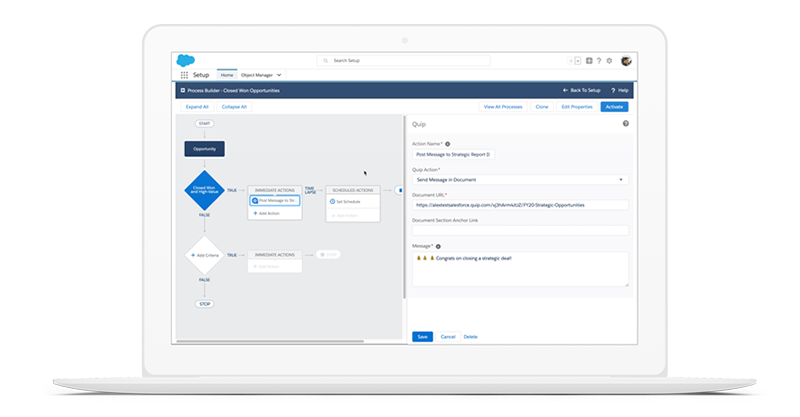
Task: Click the canvas vertical scrollbar
Action: pos(404,207)
